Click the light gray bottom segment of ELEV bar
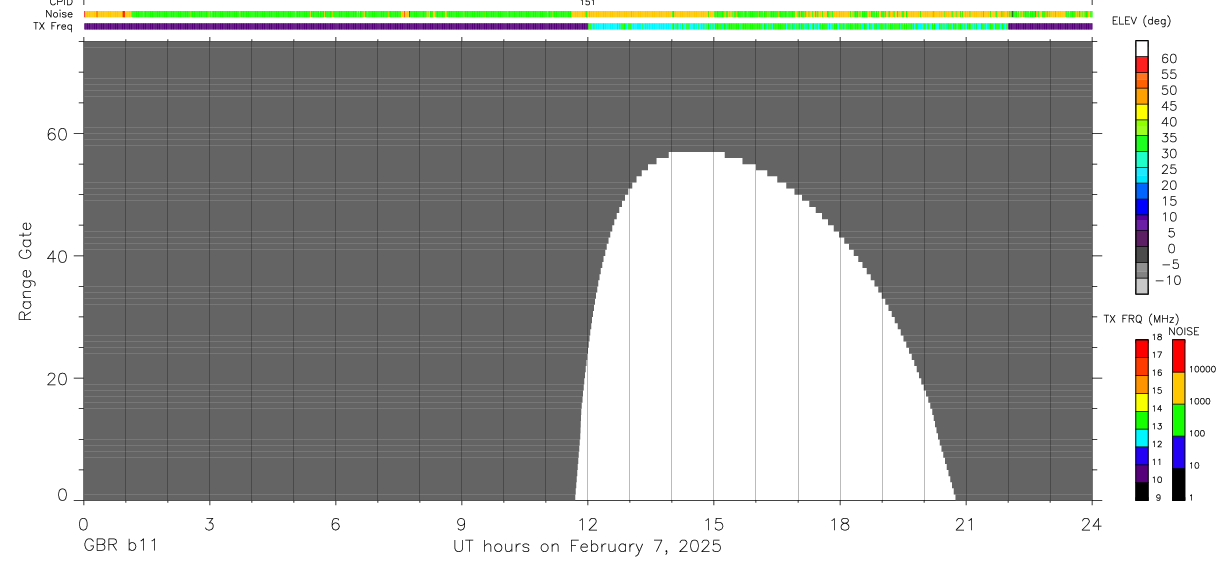Screen dimensions: 1228x567 pos(1142,286)
